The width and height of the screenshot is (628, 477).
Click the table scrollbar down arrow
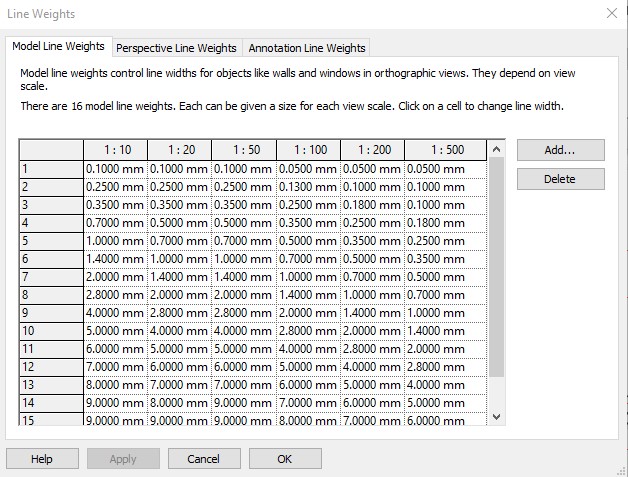pos(496,417)
